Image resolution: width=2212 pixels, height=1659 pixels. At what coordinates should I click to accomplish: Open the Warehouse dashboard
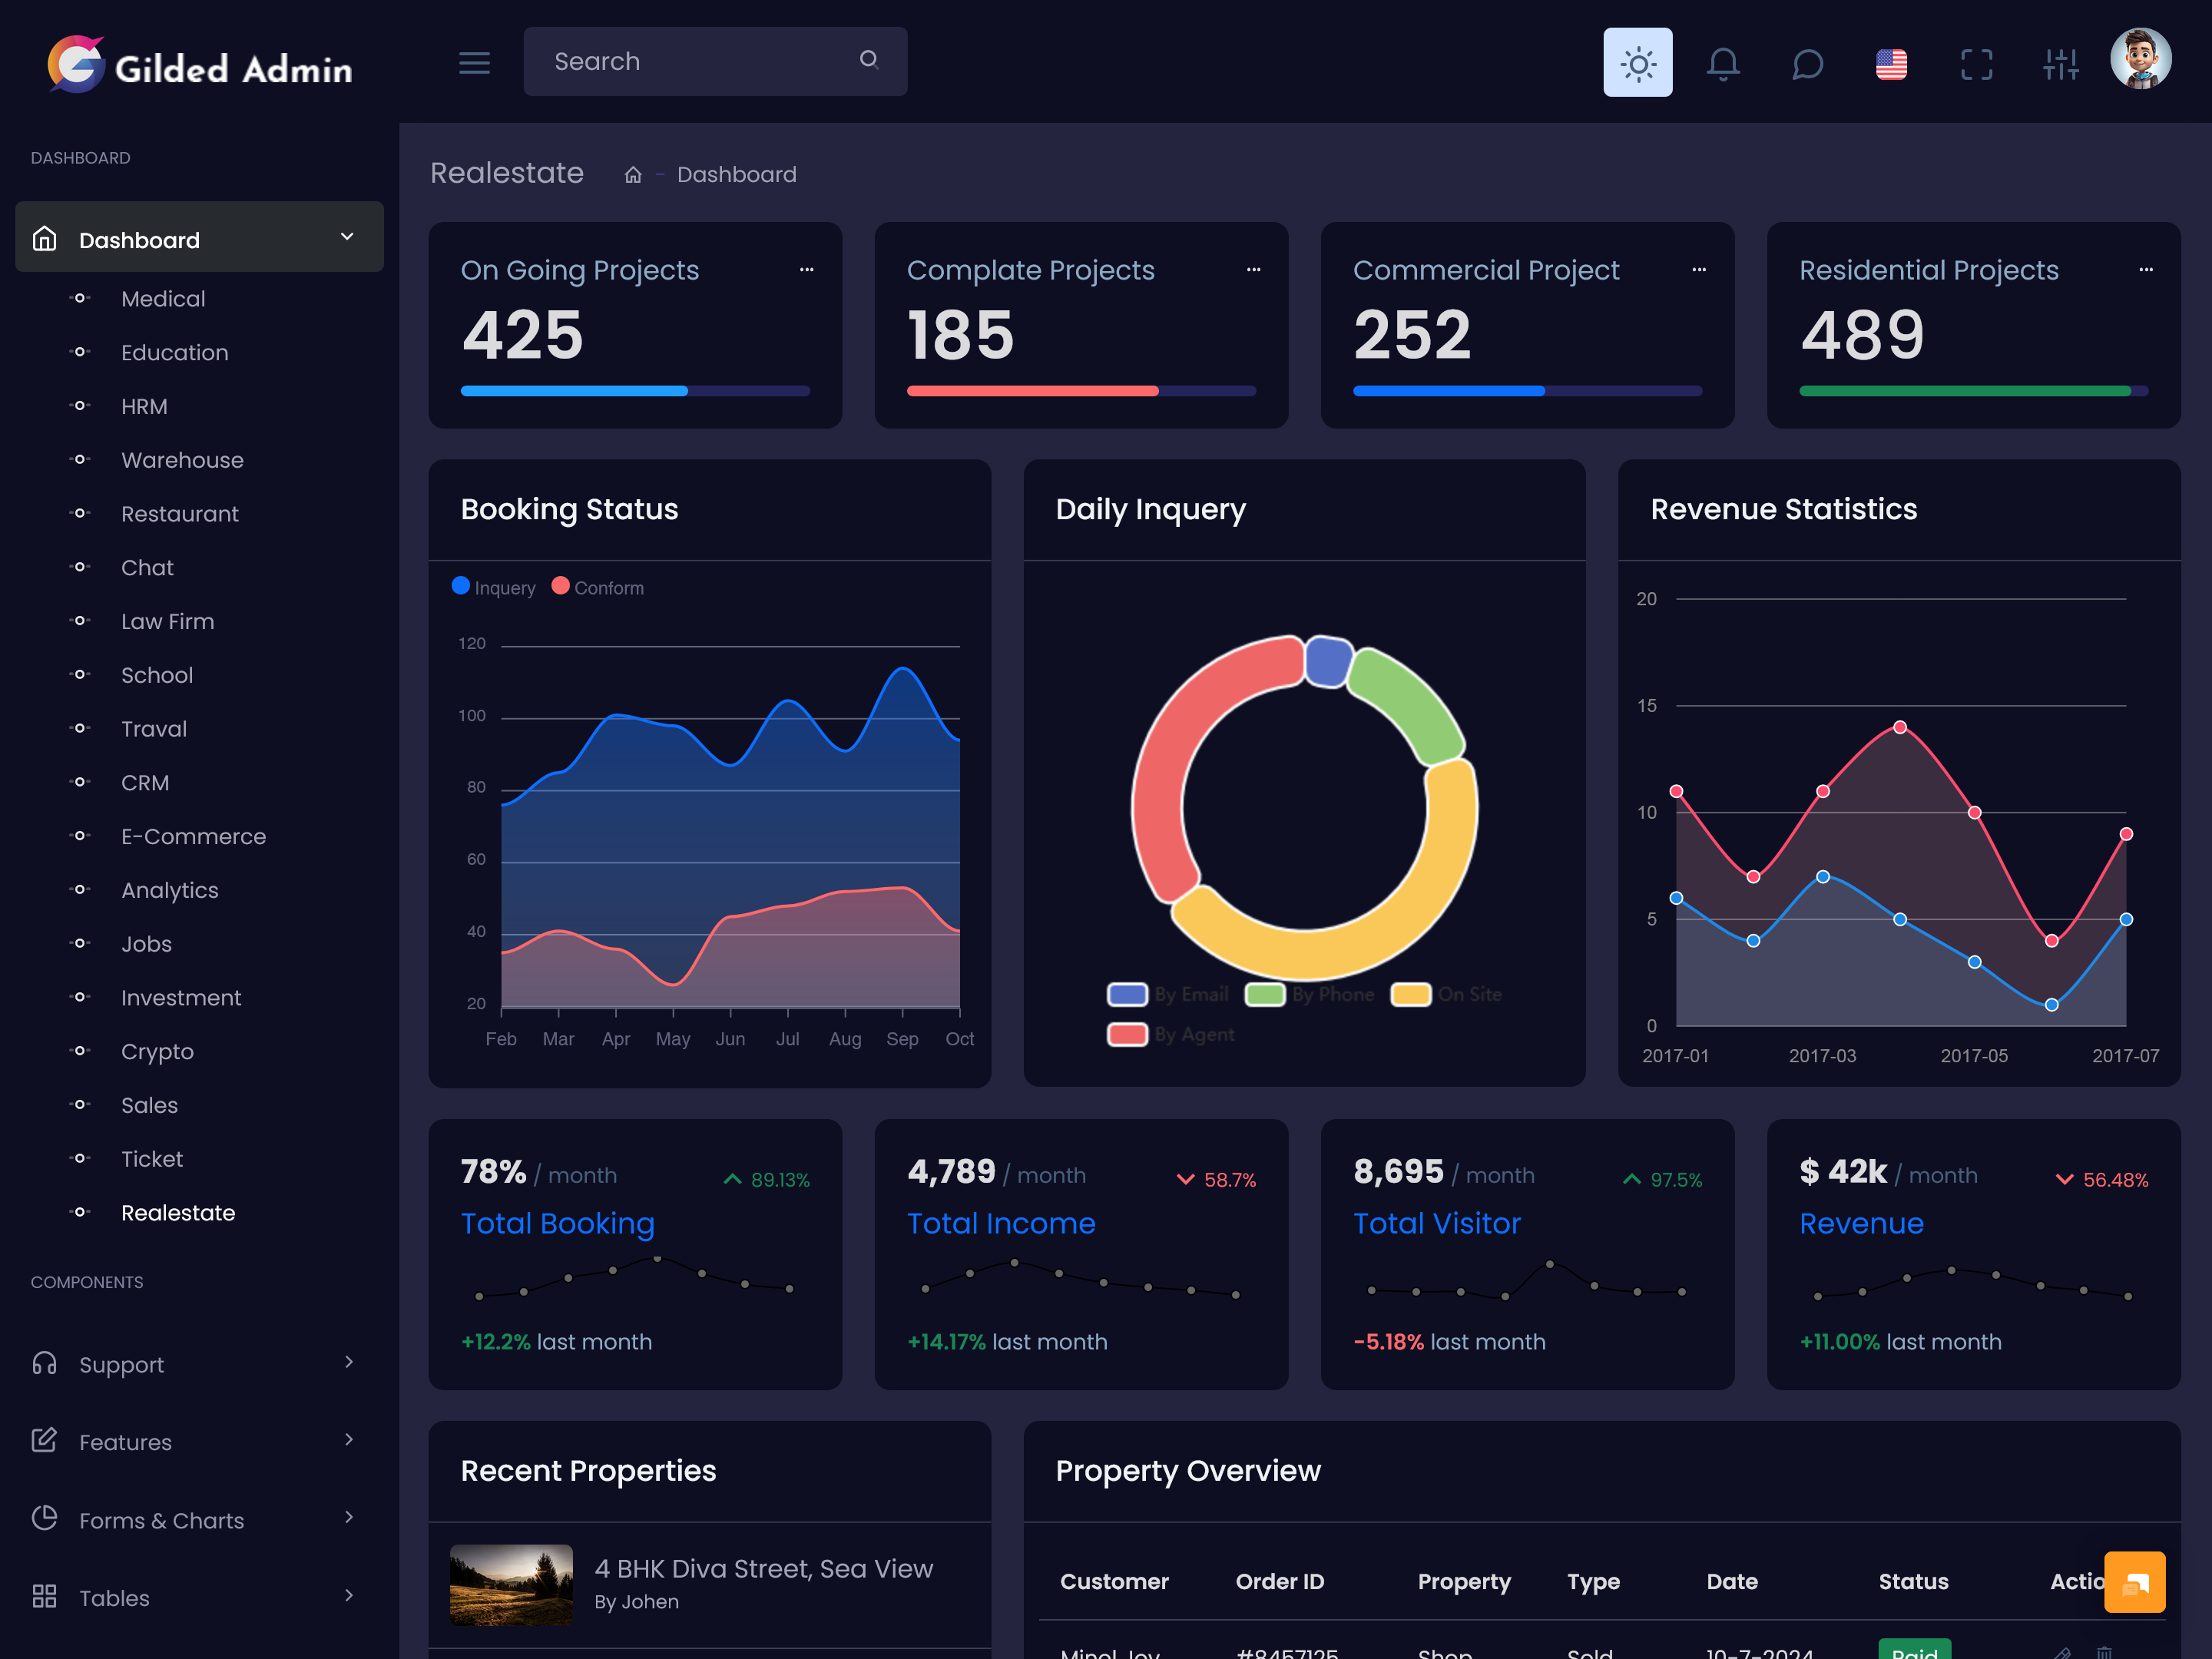point(182,460)
